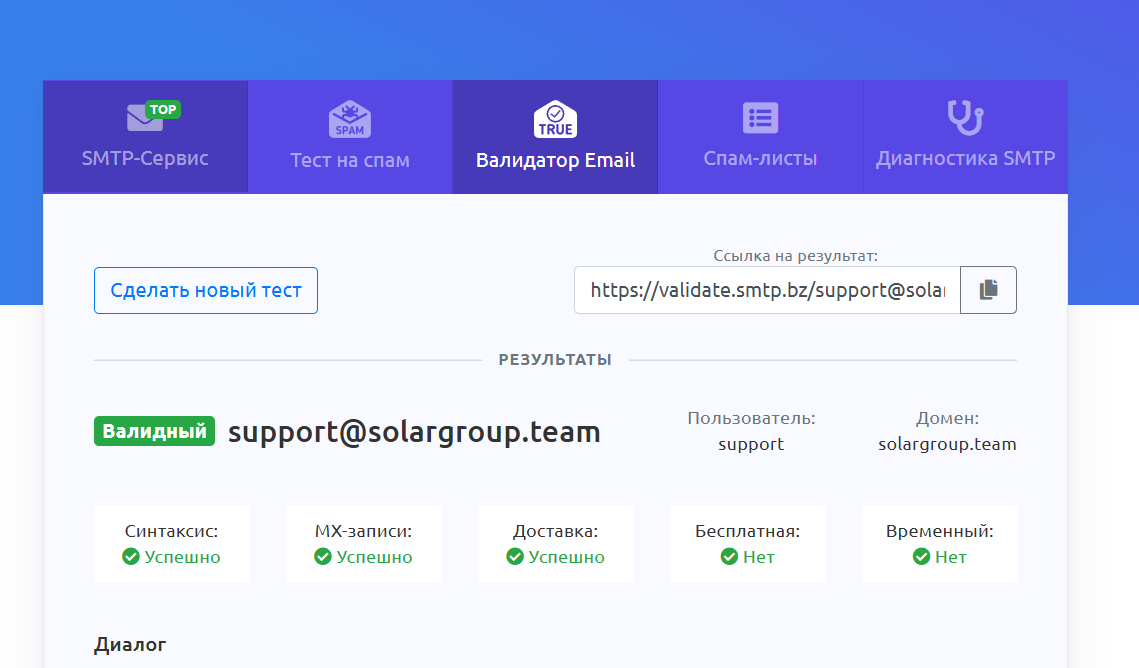Select the support@solargroup.team email heading
This screenshot has width=1139, height=668.
(414, 432)
